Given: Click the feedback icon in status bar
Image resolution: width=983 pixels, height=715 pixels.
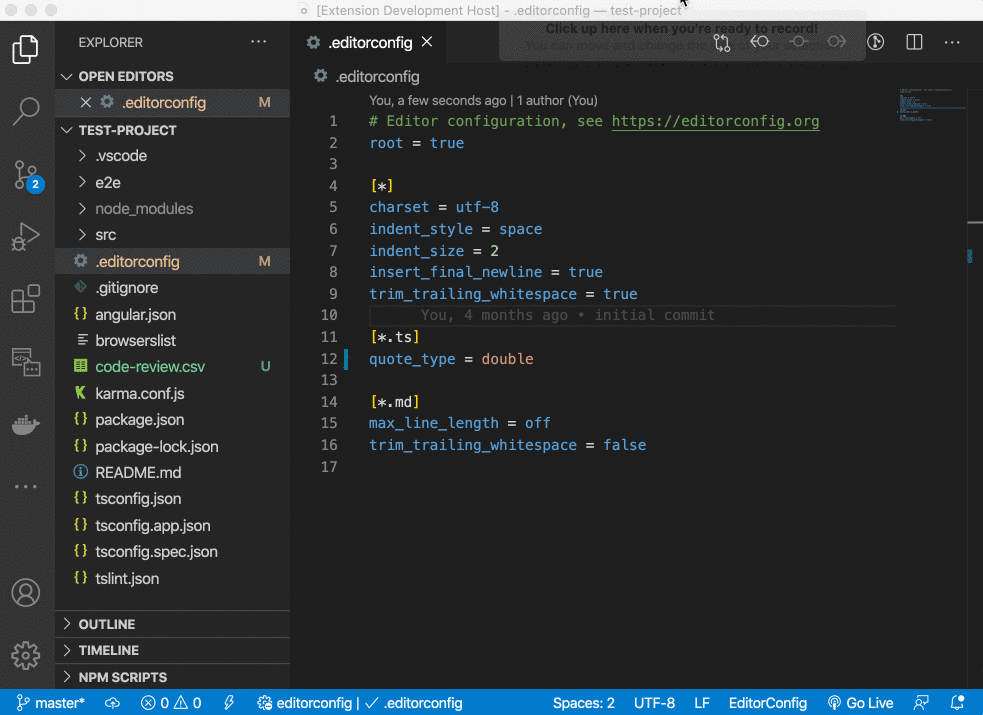Looking at the screenshot, I should [921, 703].
